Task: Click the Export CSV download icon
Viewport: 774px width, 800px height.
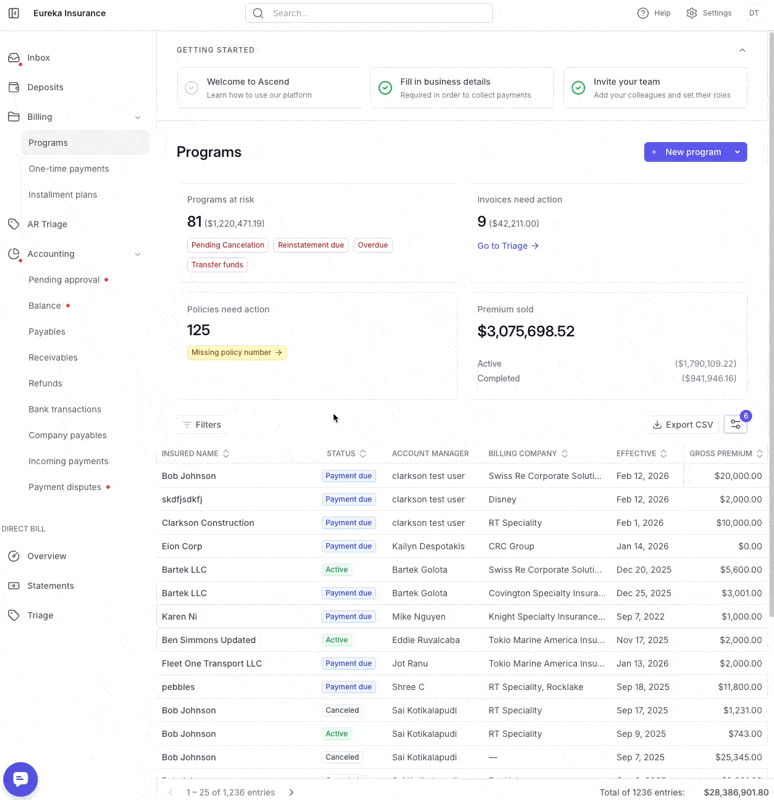Action: click(x=657, y=424)
